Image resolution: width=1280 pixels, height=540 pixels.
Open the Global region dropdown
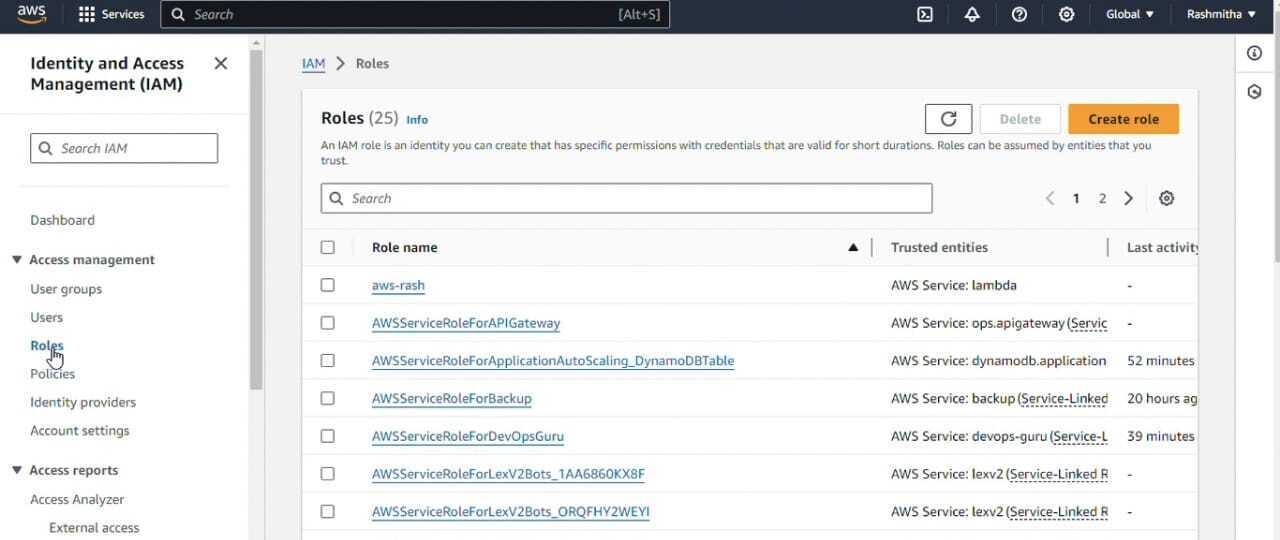[x=1129, y=14]
